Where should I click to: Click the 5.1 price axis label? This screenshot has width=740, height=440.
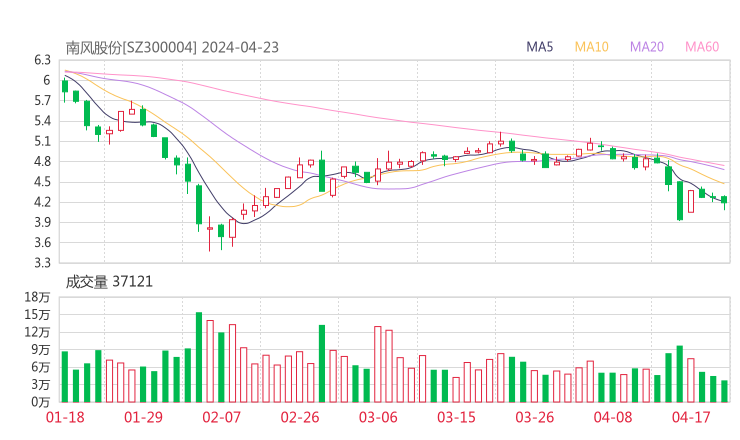[x=42, y=141]
